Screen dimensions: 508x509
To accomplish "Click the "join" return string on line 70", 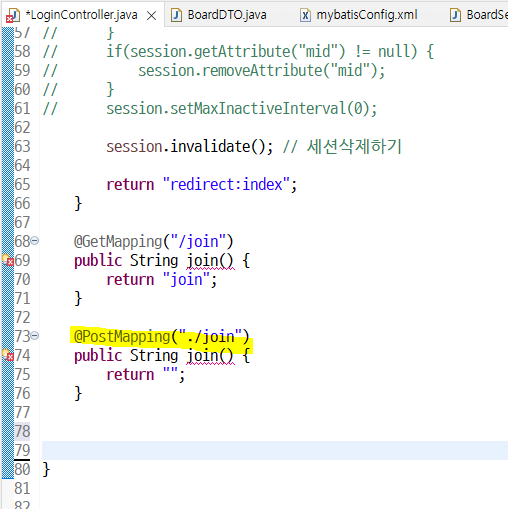I will pos(186,279).
